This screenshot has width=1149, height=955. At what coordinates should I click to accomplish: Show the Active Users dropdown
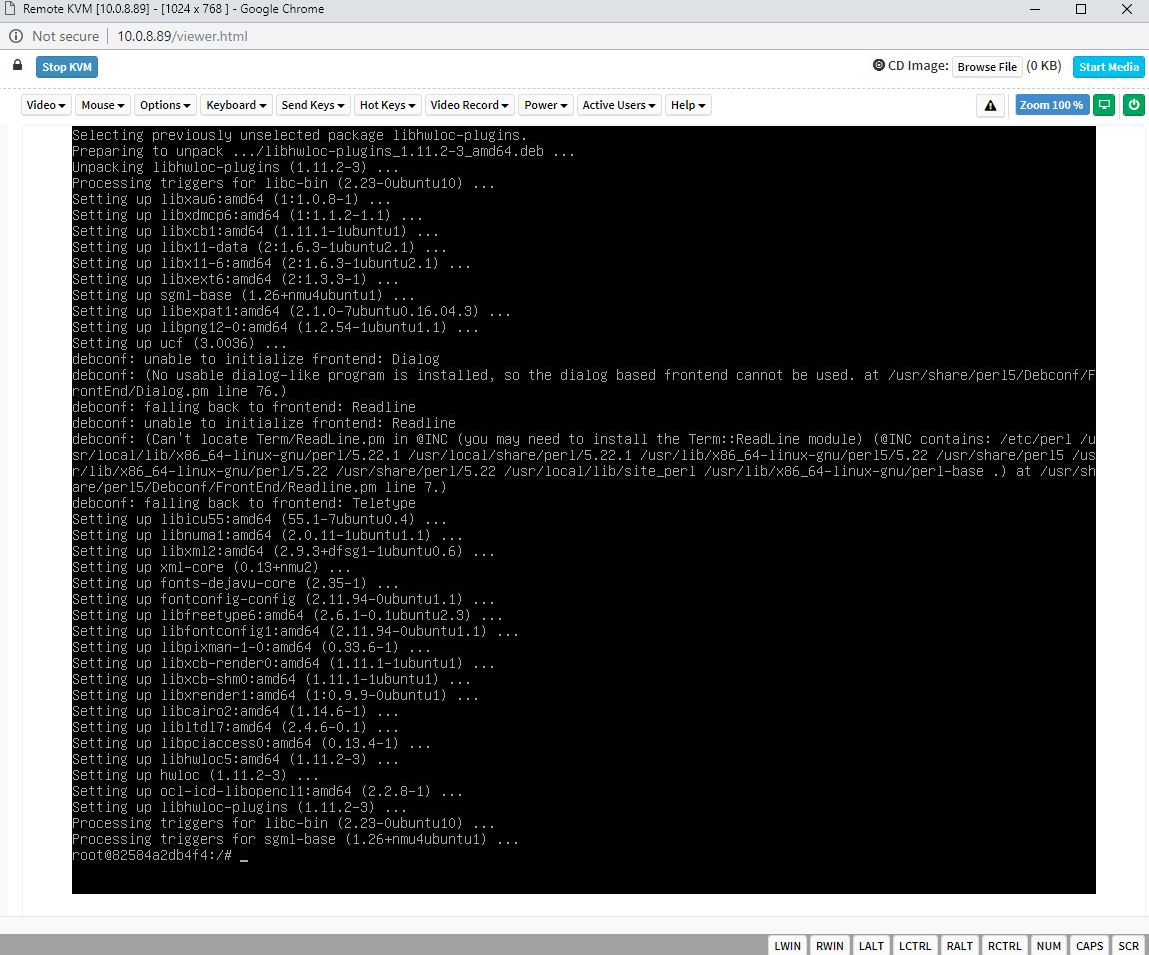pos(618,105)
